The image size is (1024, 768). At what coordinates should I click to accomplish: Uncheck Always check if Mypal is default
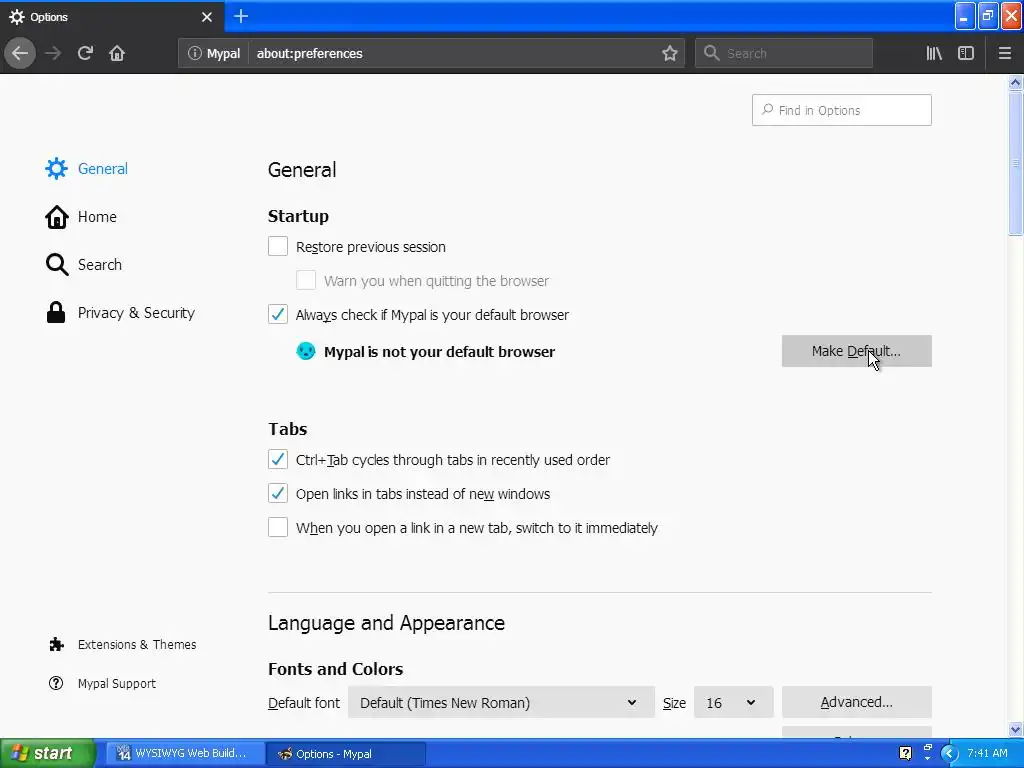[x=278, y=314]
